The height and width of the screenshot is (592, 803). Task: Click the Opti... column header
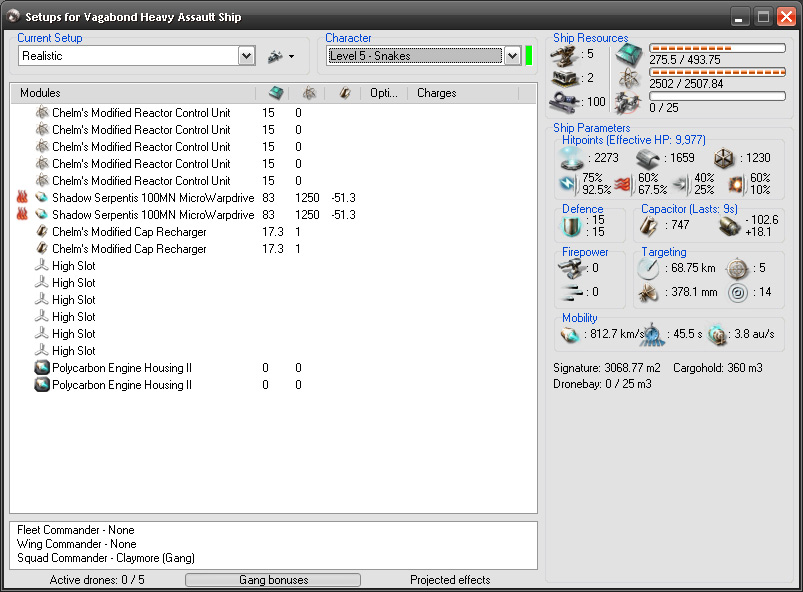pyautogui.click(x=384, y=93)
